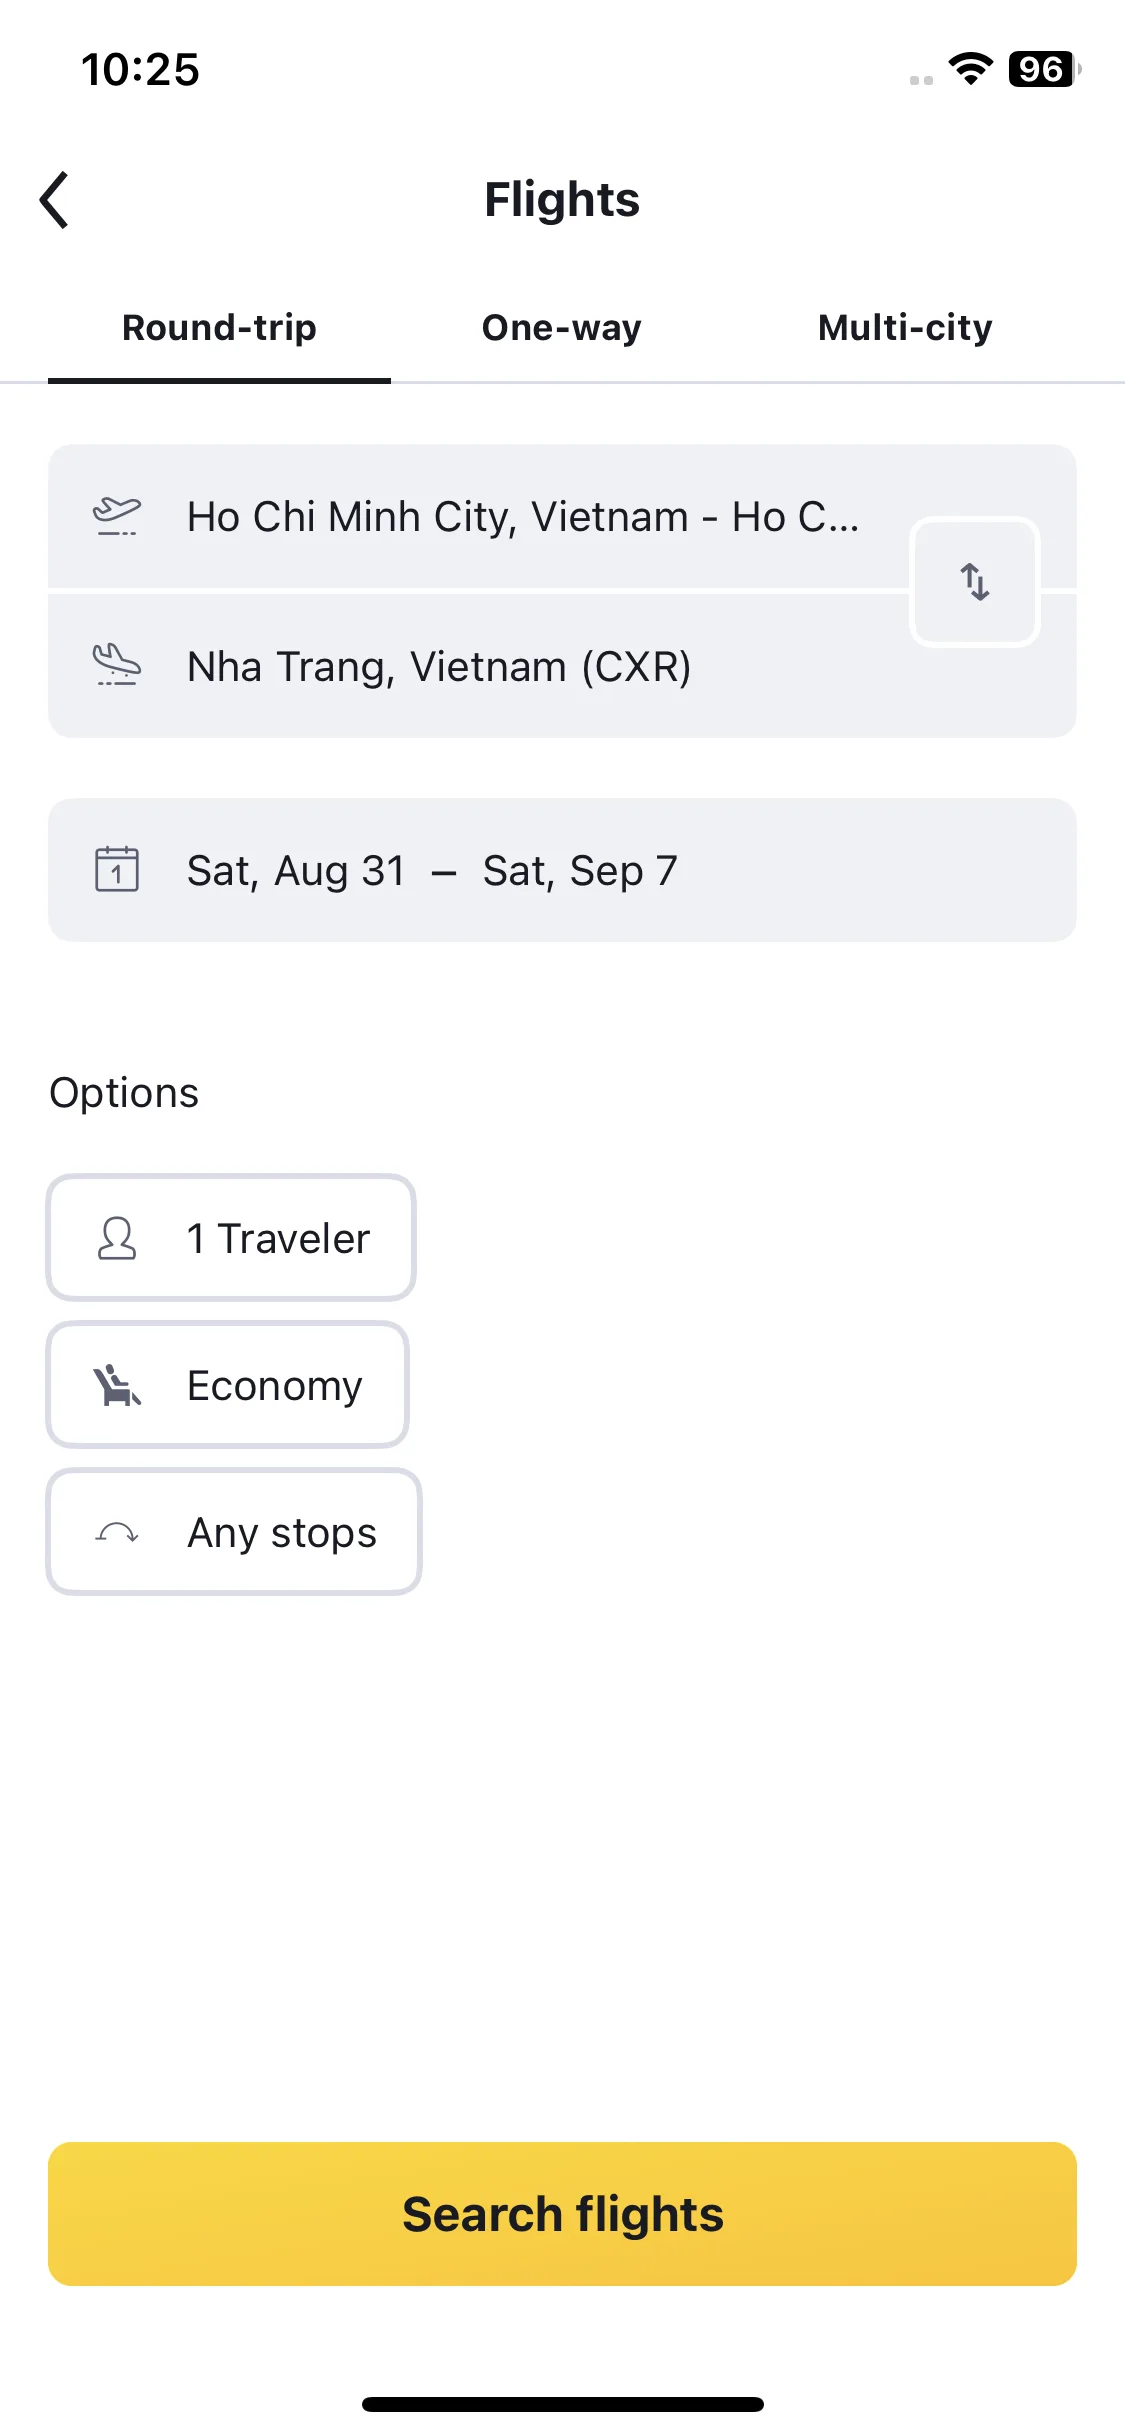Tap the landing plane icon
The height and width of the screenshot is (2436, 1125).
click(117, 666)
